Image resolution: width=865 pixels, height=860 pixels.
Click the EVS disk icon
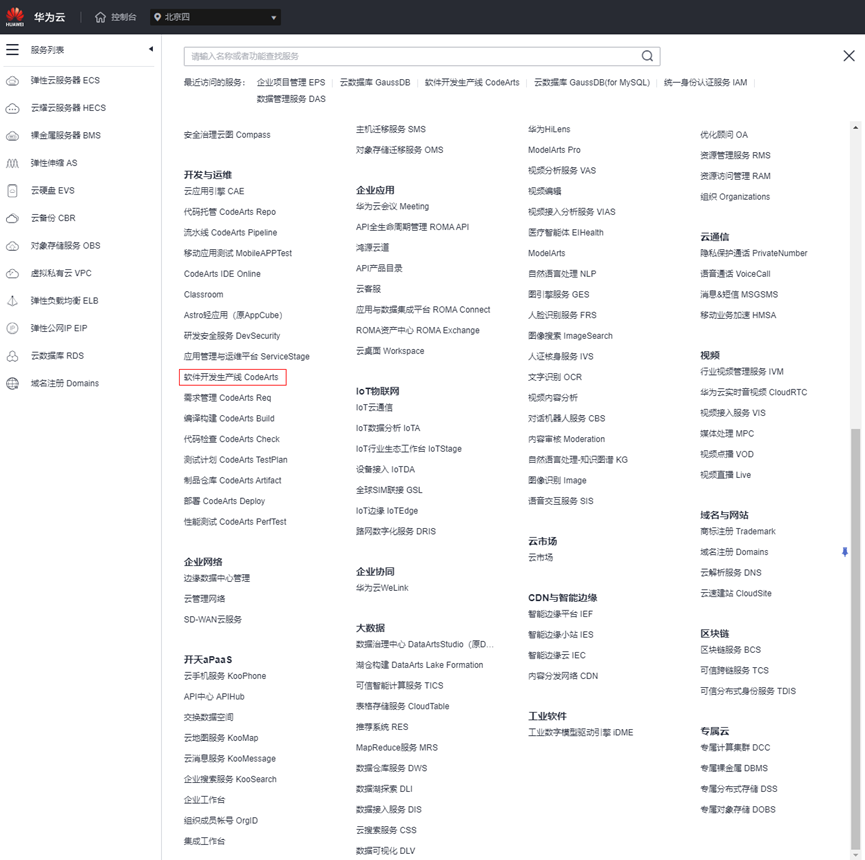click(12, 191)
